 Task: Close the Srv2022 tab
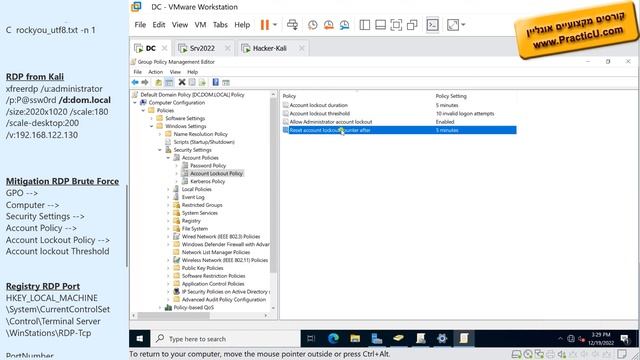[228, 48]
